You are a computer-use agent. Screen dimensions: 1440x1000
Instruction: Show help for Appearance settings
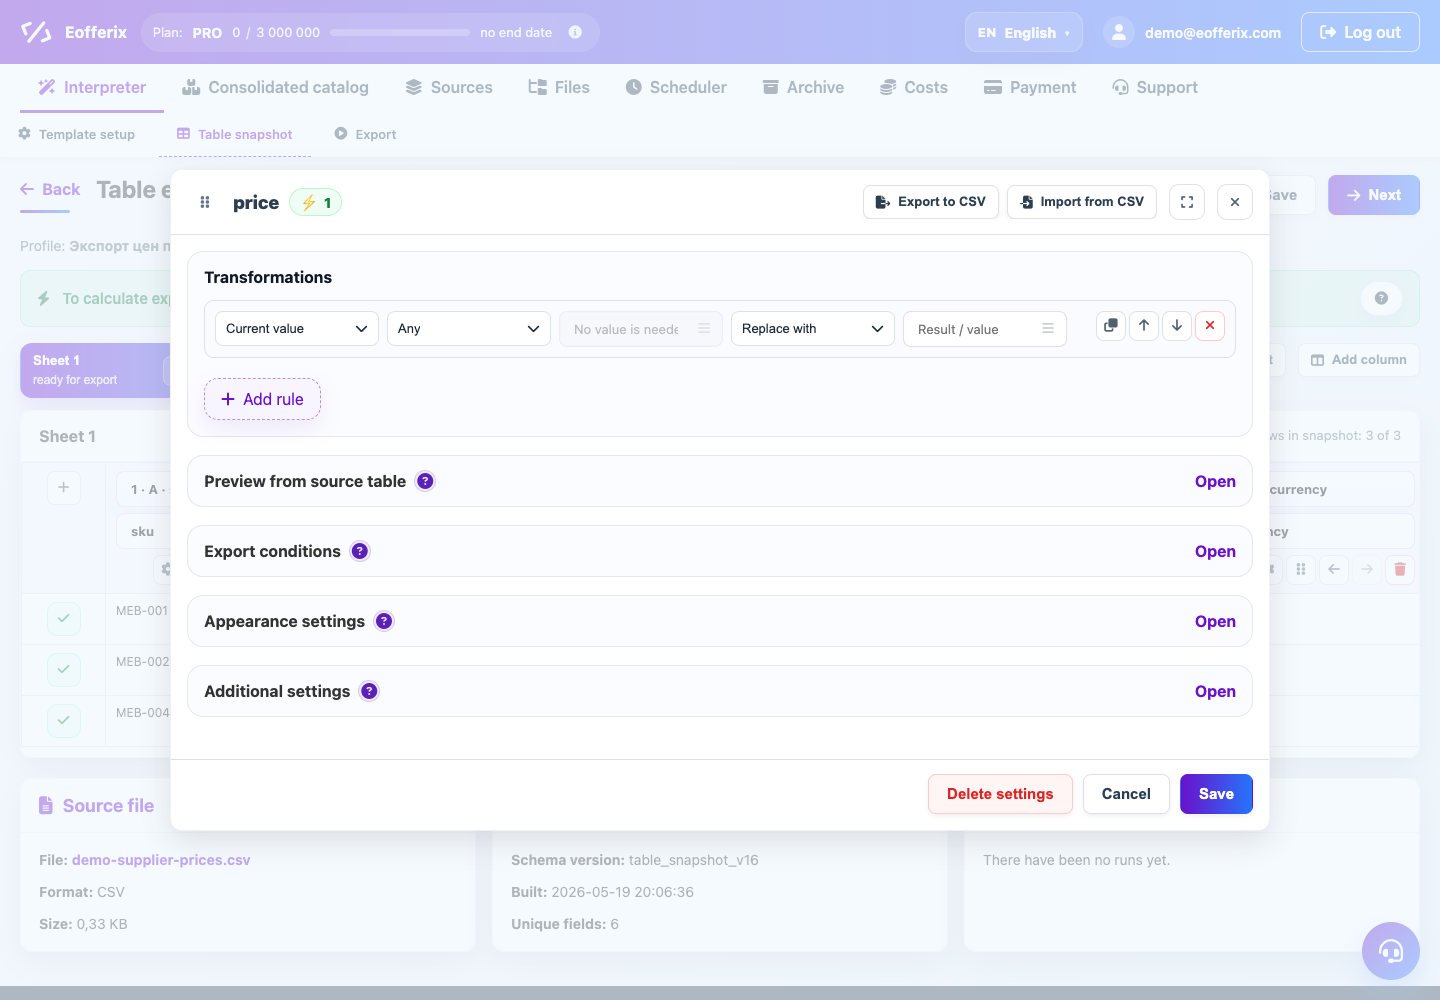point(384,621)
